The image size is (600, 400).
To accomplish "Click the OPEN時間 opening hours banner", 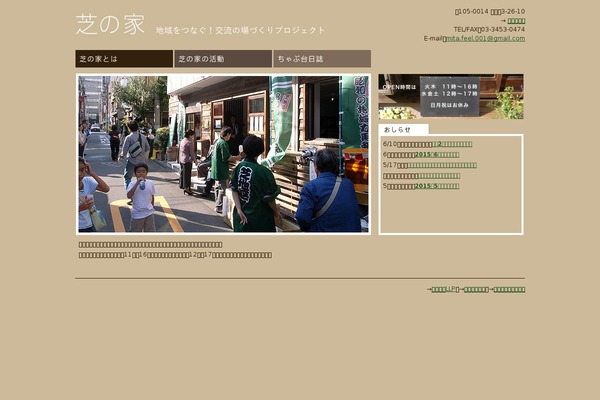I will pos(451,96).
